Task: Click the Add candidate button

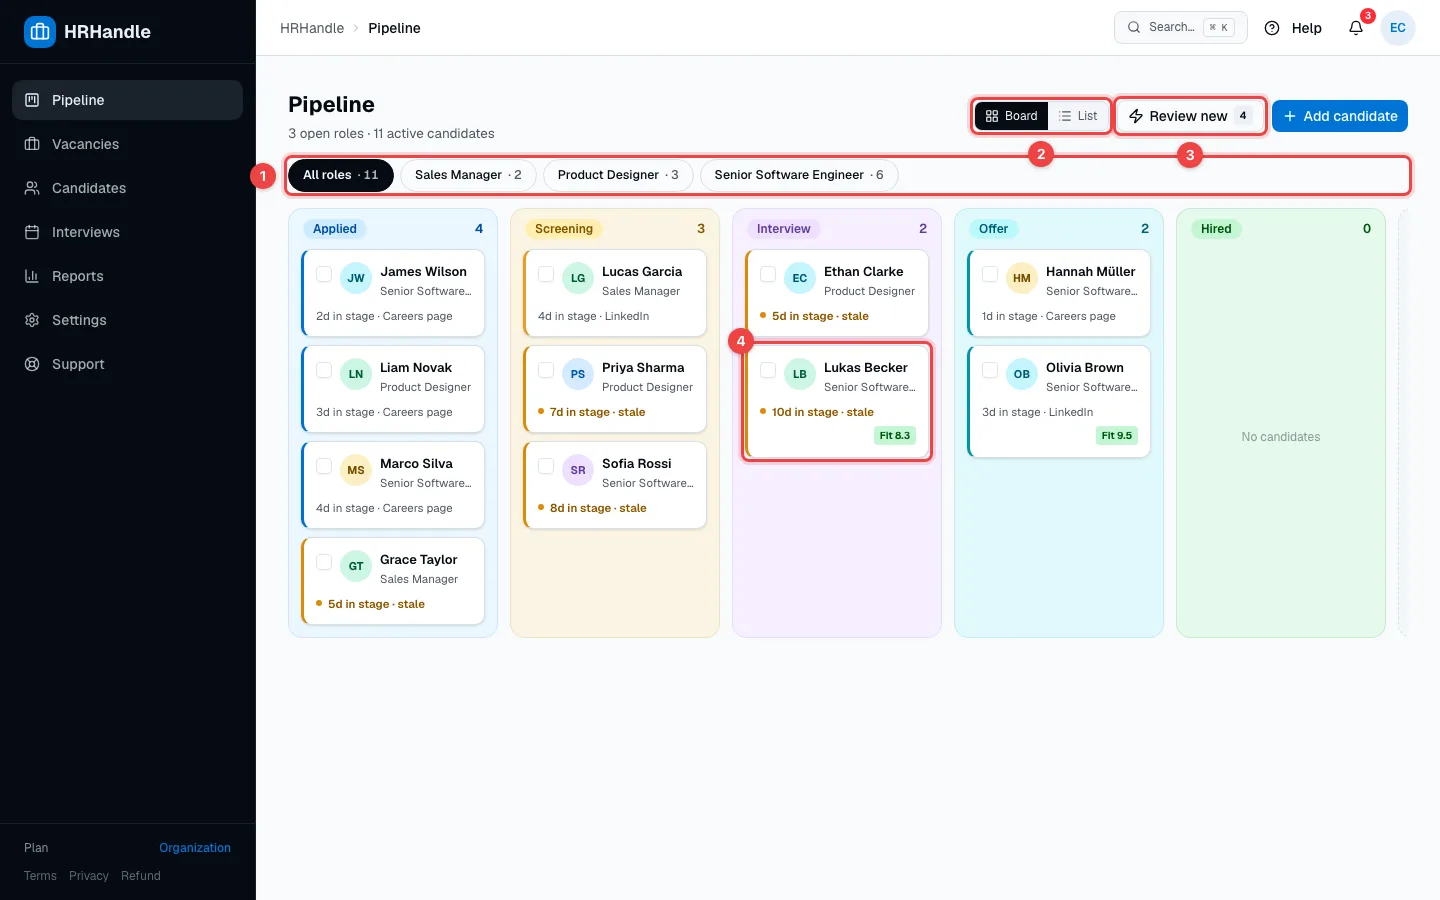Action: coord(1340,116)
